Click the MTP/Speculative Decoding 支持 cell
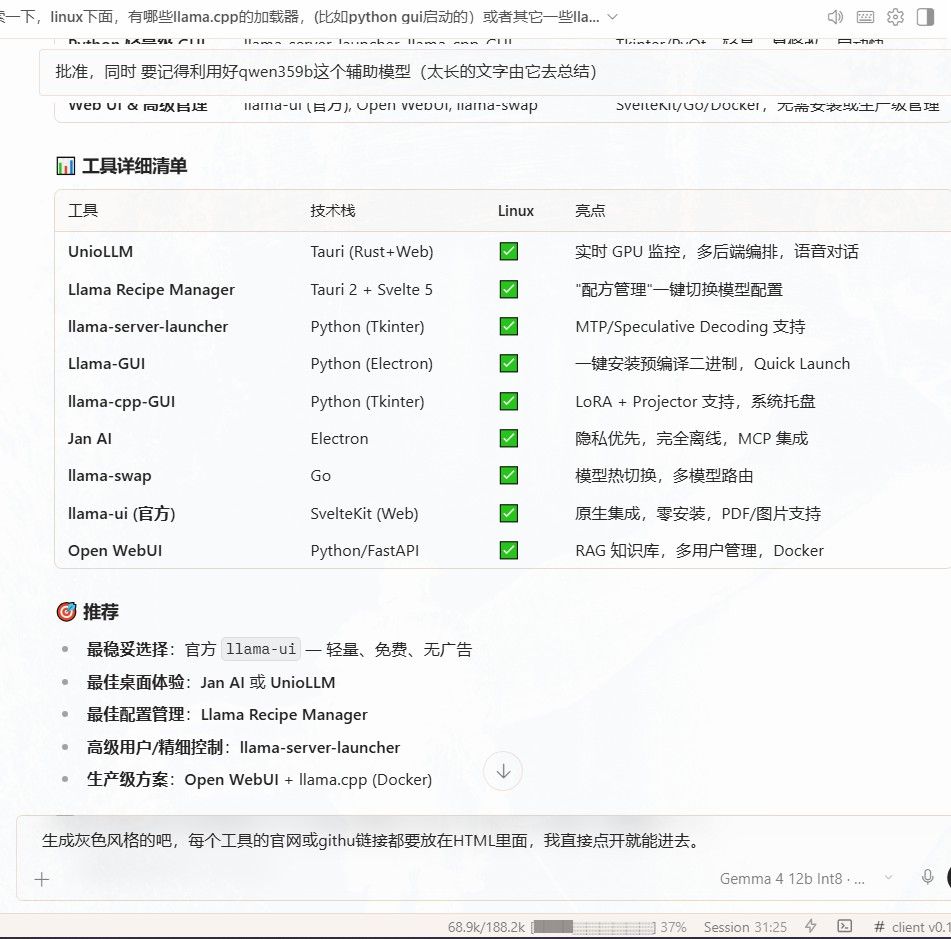This screenshot has width=951, height=939. pos(690,326)
